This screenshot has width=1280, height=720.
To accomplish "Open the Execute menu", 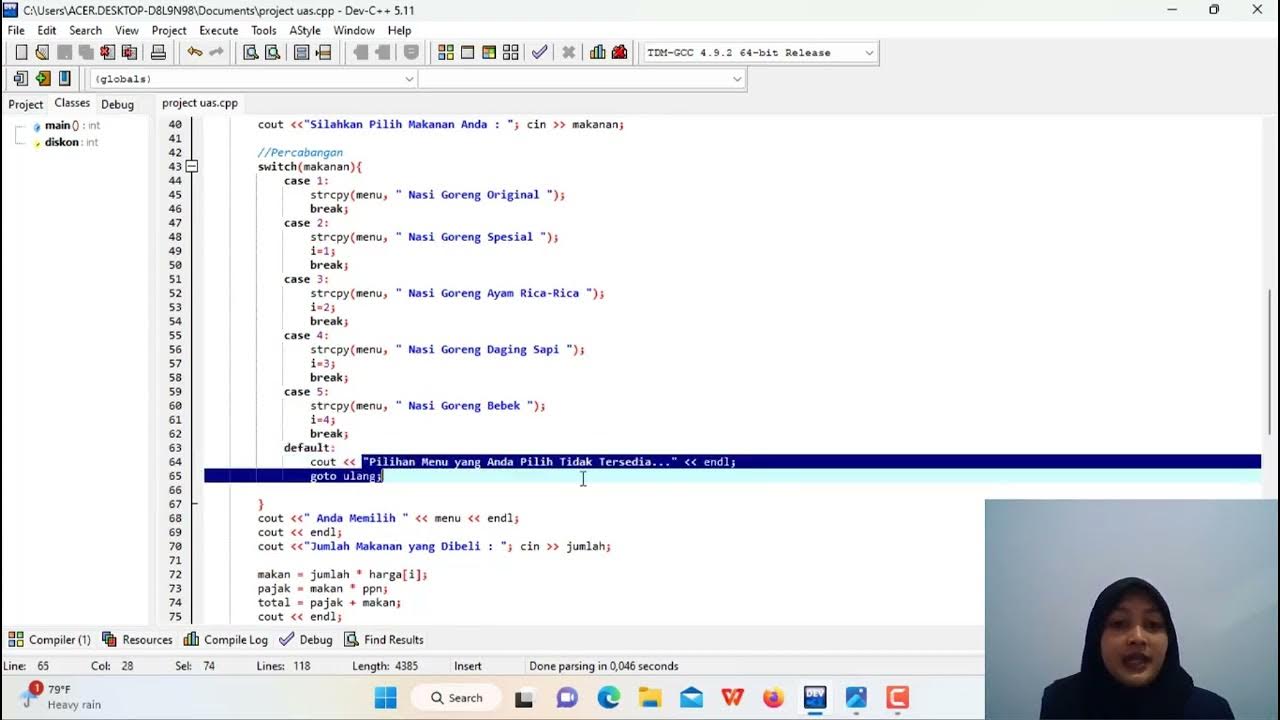I will click(x=219, y=30).
